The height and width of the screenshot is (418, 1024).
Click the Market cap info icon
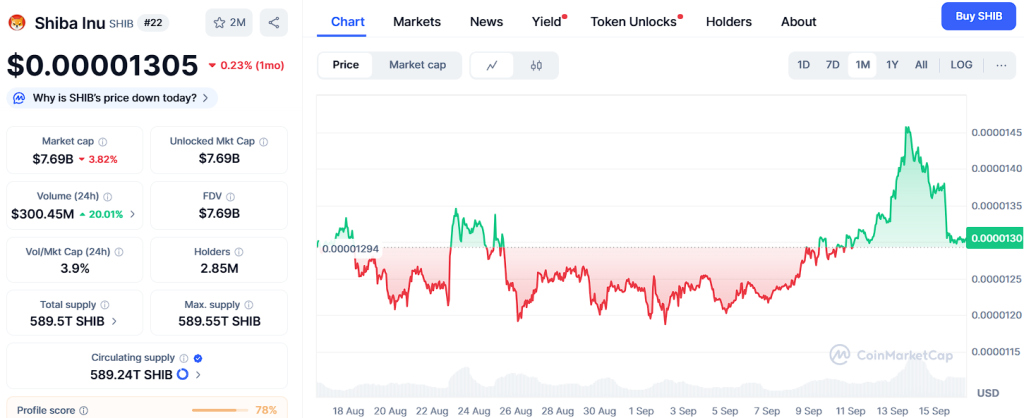pyautogui.click(x=103, y=142)
